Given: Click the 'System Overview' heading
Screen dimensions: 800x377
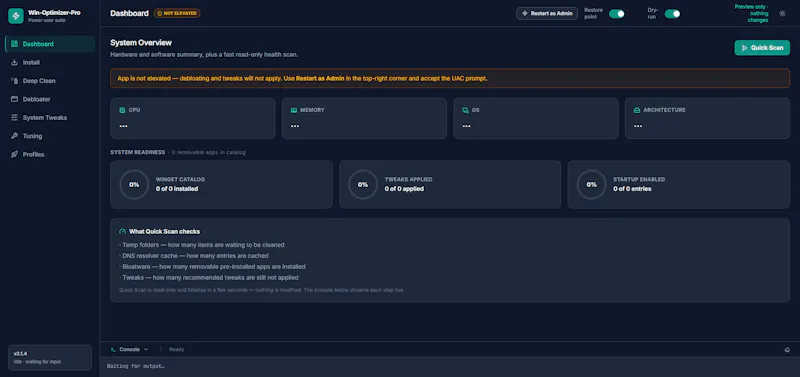Looking at the screenshot, I should click(x=141, y=43).
